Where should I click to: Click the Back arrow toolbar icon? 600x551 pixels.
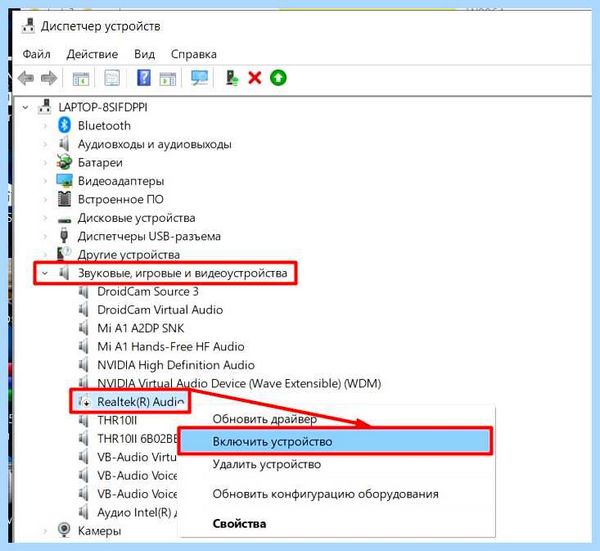26,78
